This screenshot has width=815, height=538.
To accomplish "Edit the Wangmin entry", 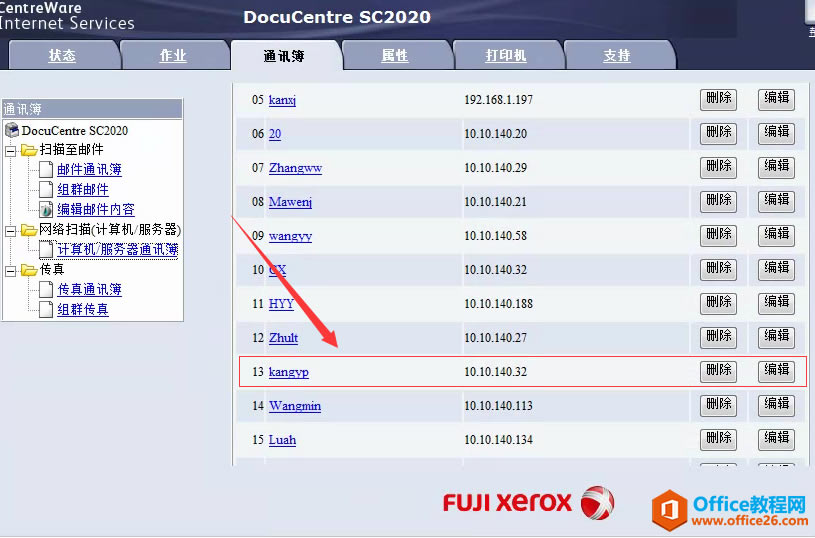I will point(777,405).
